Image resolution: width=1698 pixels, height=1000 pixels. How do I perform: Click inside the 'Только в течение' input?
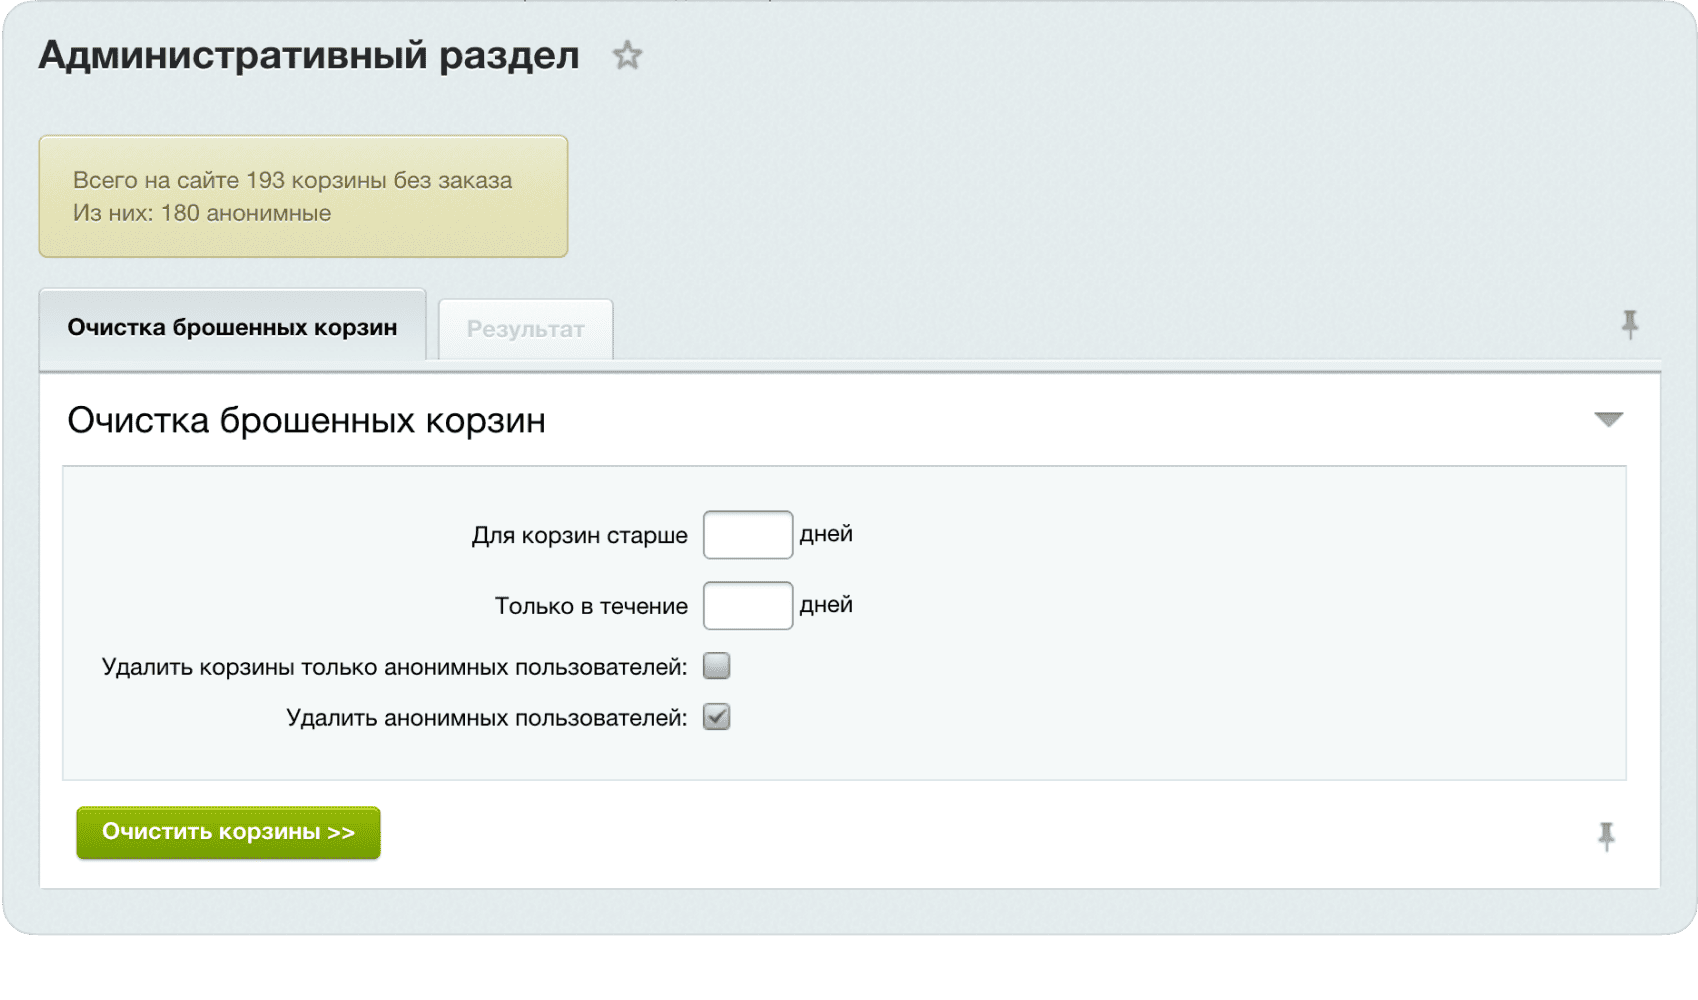click(x=747, y=605)
